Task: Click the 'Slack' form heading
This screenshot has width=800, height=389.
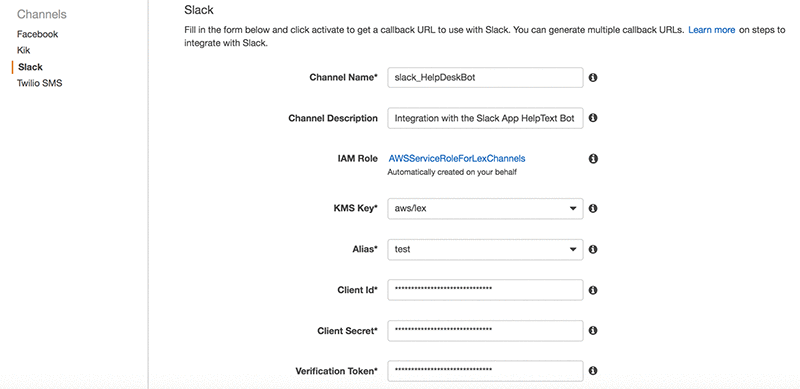Action: click(199, 10)
